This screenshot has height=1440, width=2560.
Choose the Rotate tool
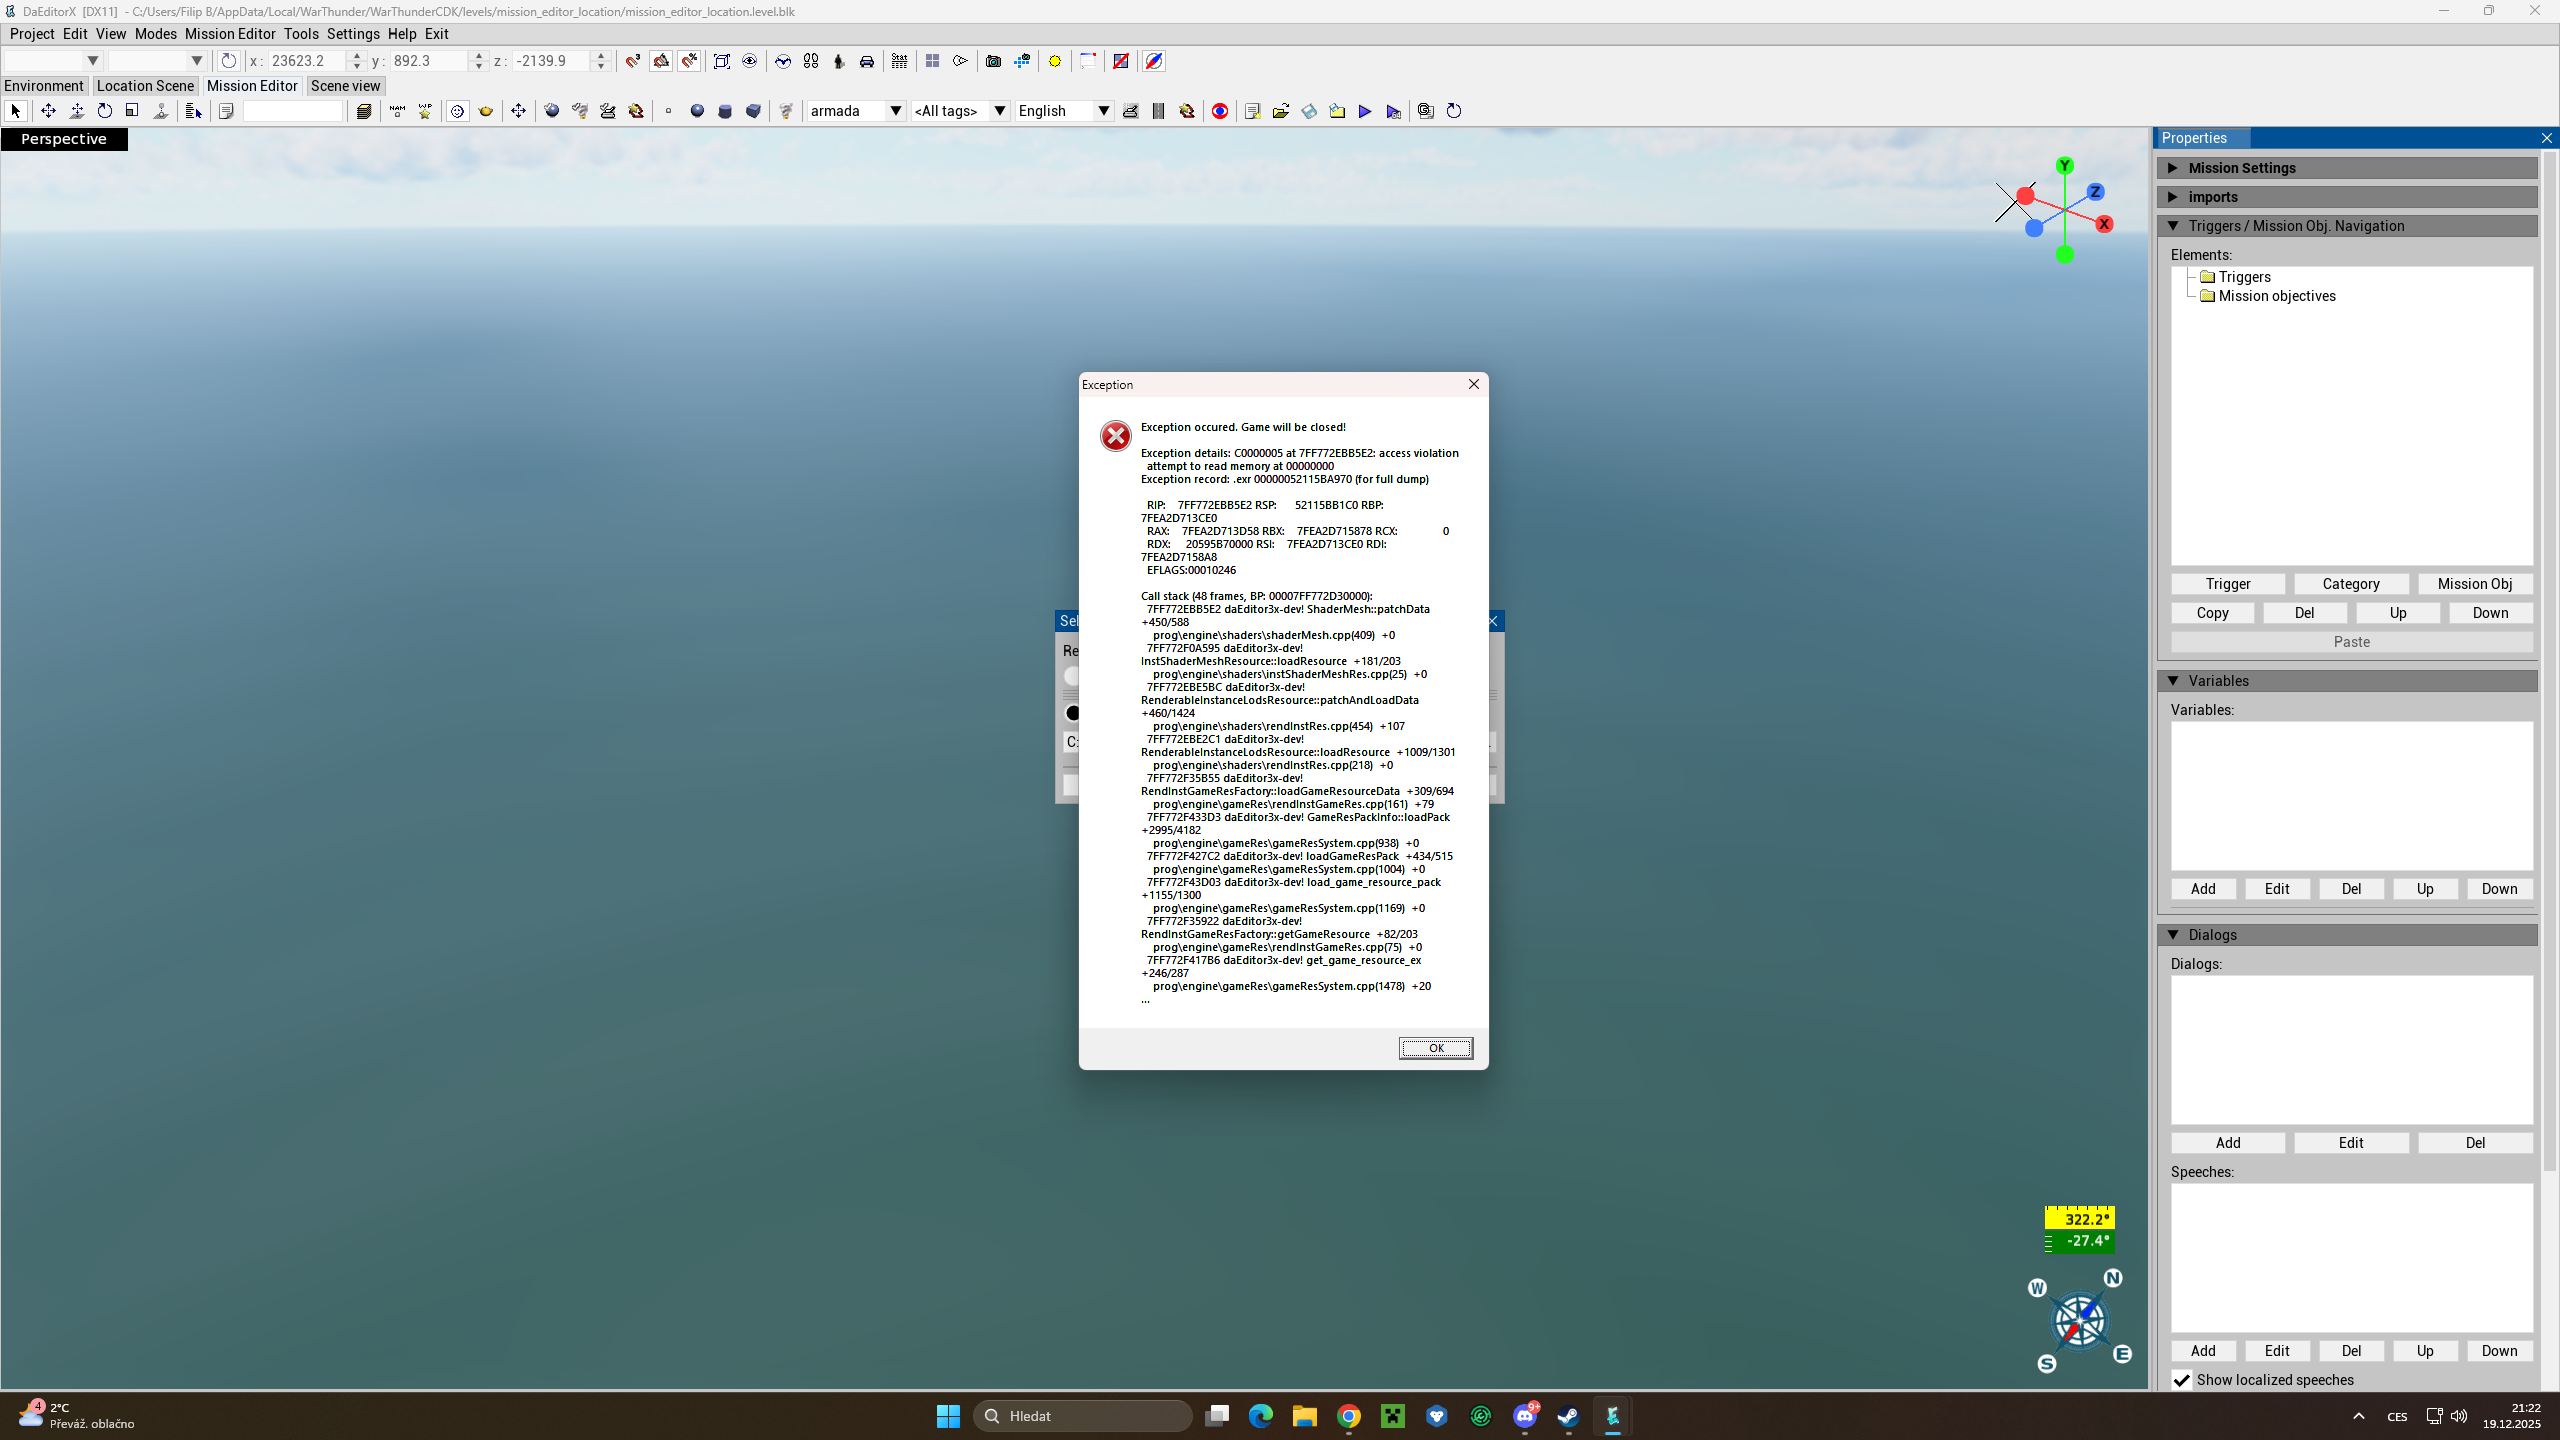click(x=104, y=111)
